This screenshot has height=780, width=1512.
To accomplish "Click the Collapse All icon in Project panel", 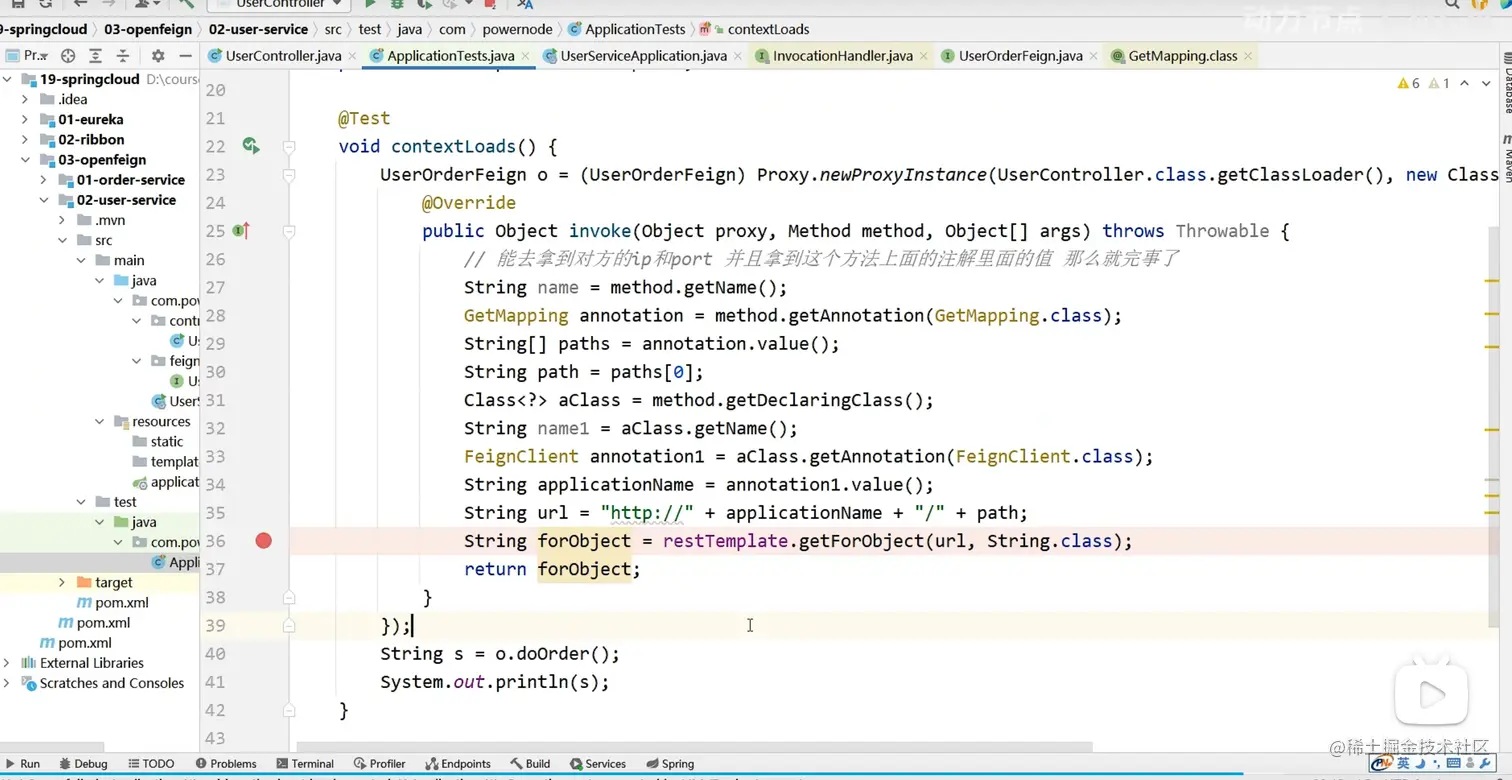I will coord(123,56).
